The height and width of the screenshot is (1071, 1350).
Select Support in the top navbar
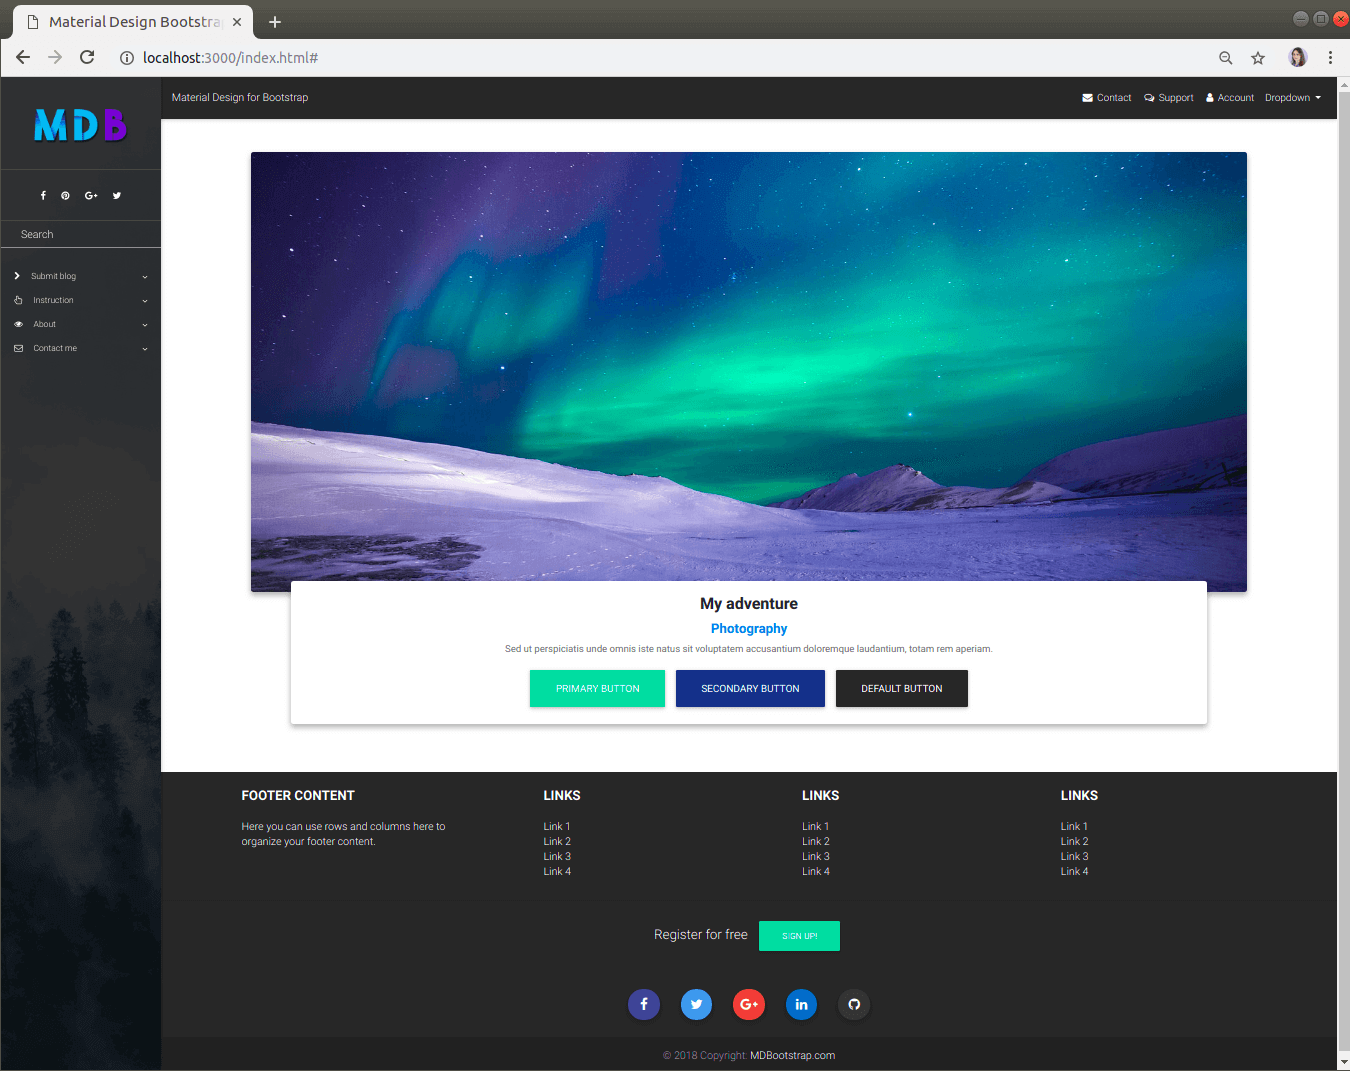click(x=1169, y=98)
